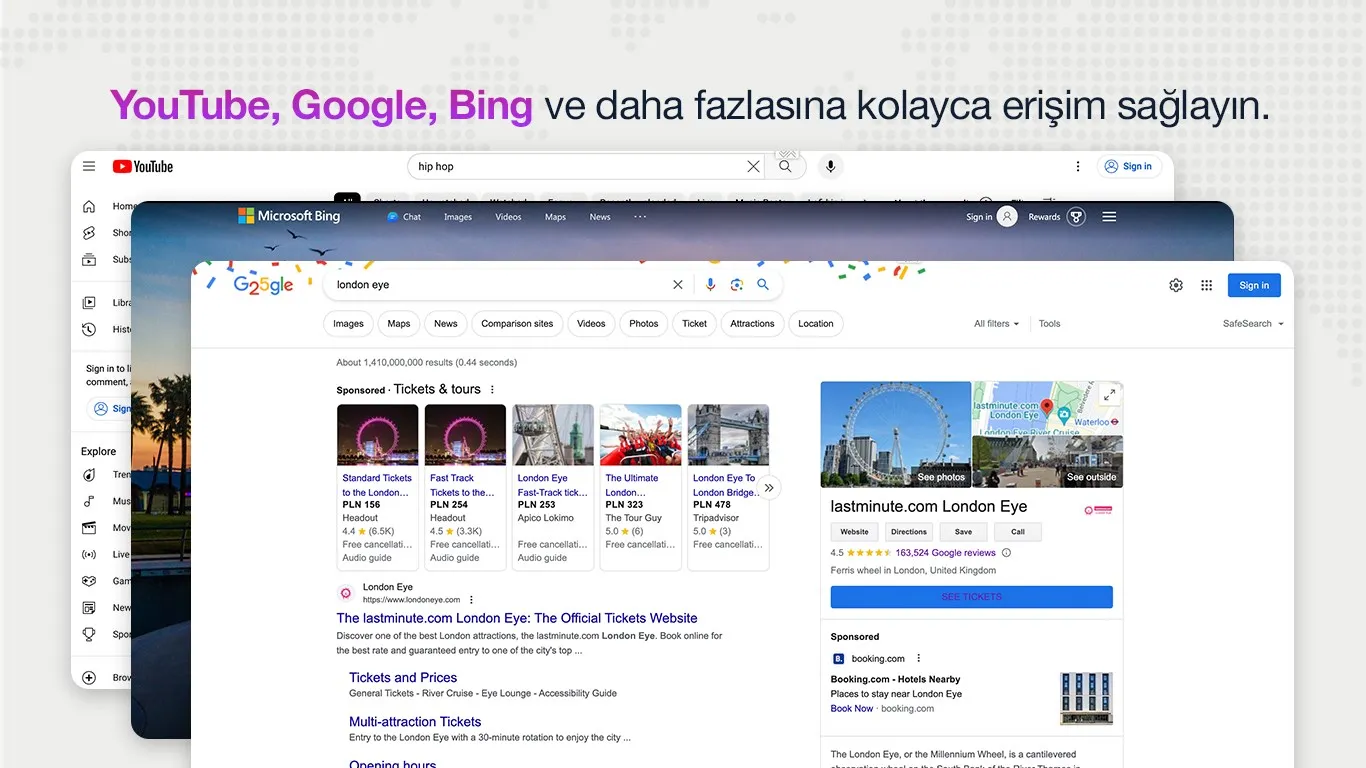Open Google apps grid

coord(1207,285)
